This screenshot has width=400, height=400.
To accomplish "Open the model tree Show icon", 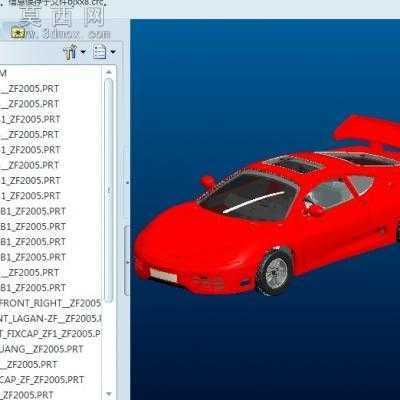I will pos(99,52).
